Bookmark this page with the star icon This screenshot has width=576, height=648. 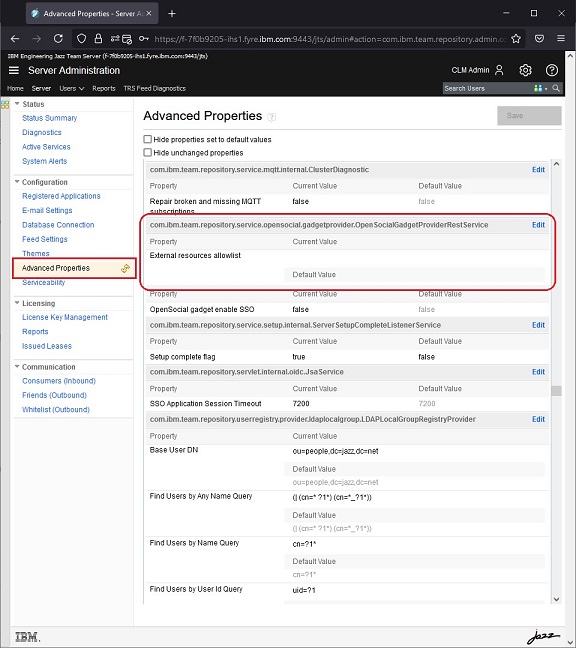click(x=516, y=39)
